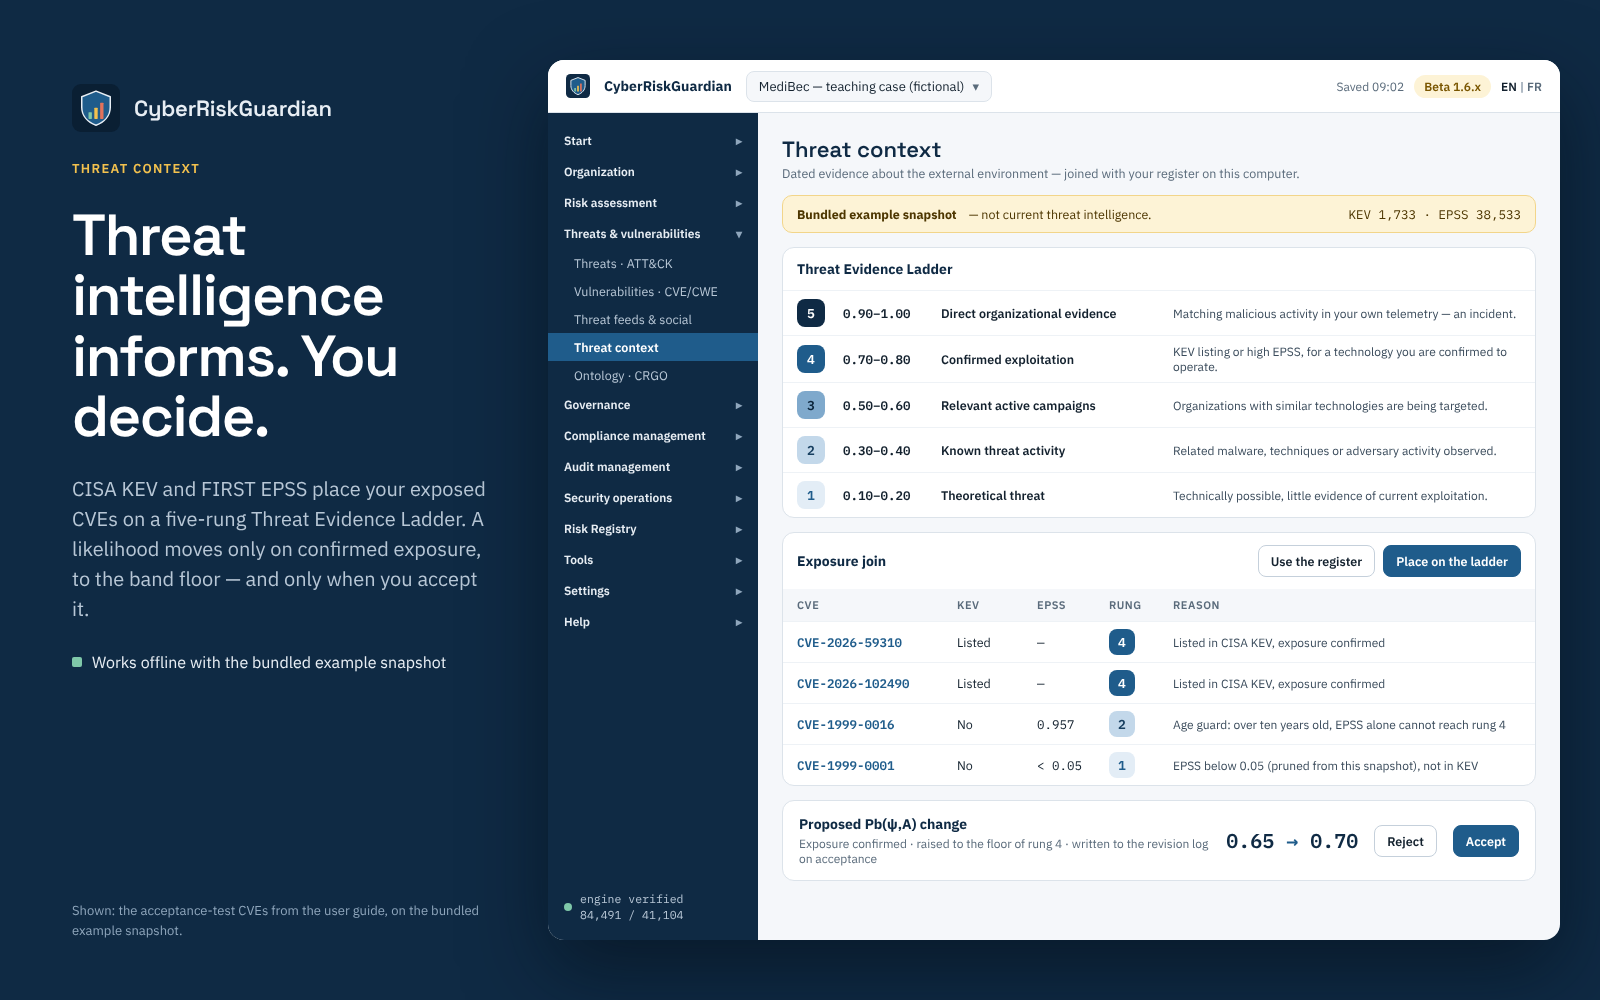
Task: Click the CyberRiskGuardian shield logo in app header
Action: 578,86
